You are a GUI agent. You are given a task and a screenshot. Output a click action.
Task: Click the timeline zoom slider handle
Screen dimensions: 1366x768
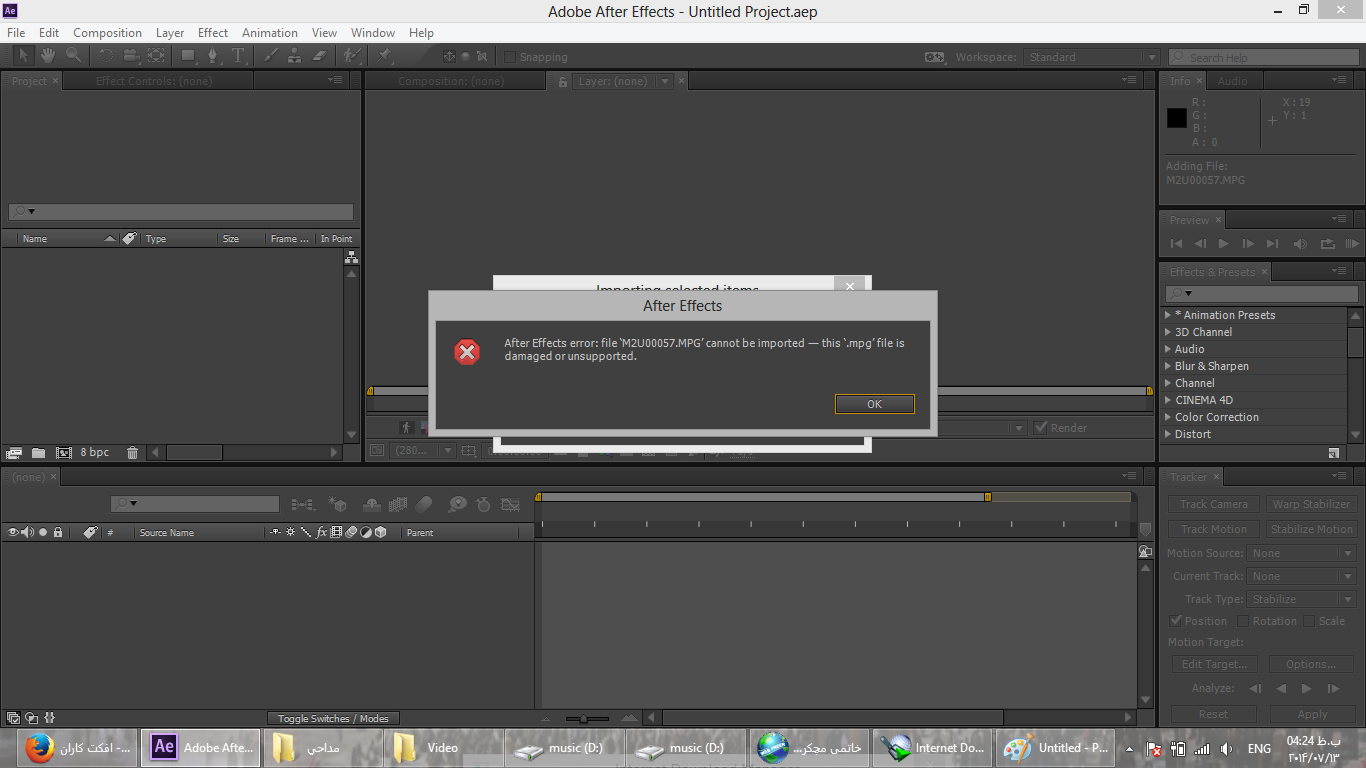click(x=584, y=718)
